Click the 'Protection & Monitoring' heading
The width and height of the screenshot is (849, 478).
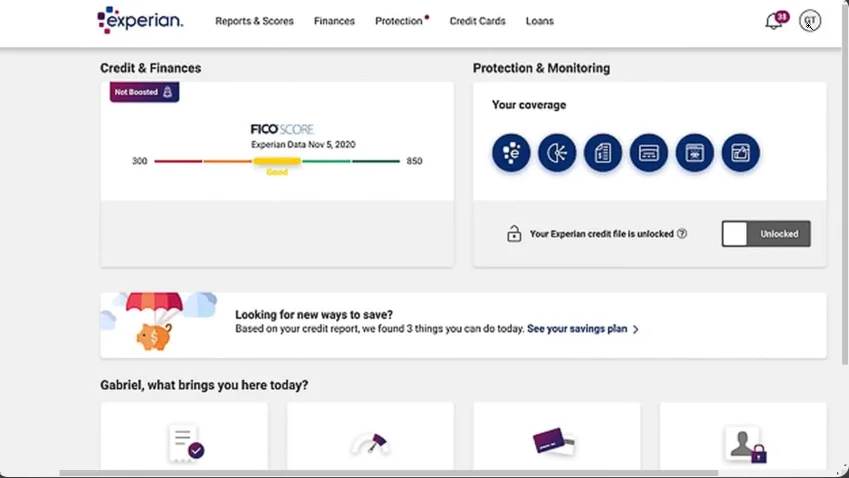coord(541,68)
